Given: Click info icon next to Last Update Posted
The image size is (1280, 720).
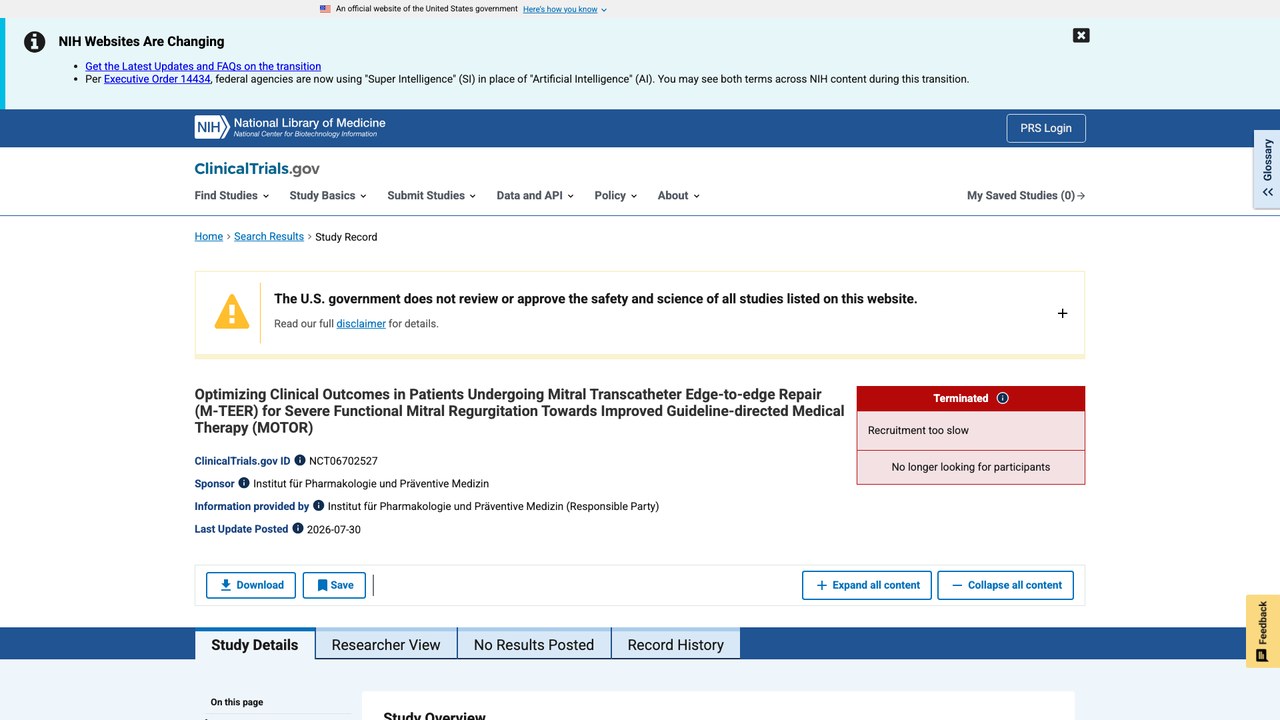Looking at the screenshot, I should click(298, 528).
